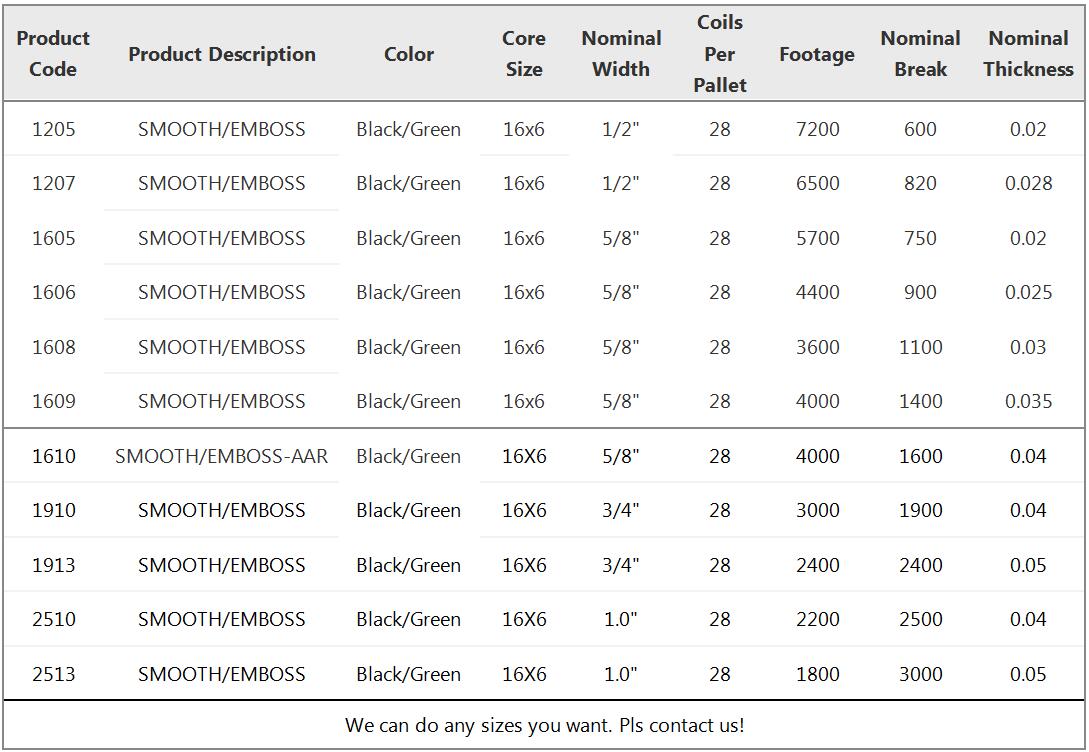
Task: Click nominal break value 900
Action: (920, 292)
